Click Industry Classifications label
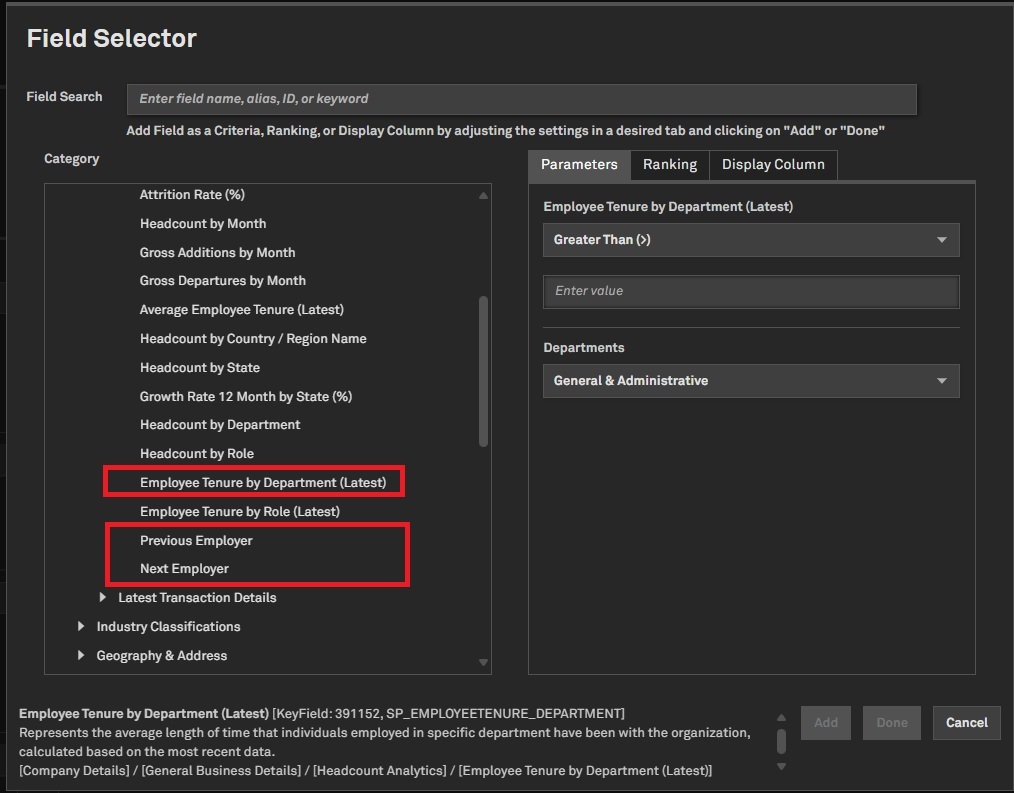Viewport: 1014px width, 793px height. point(168,627)
